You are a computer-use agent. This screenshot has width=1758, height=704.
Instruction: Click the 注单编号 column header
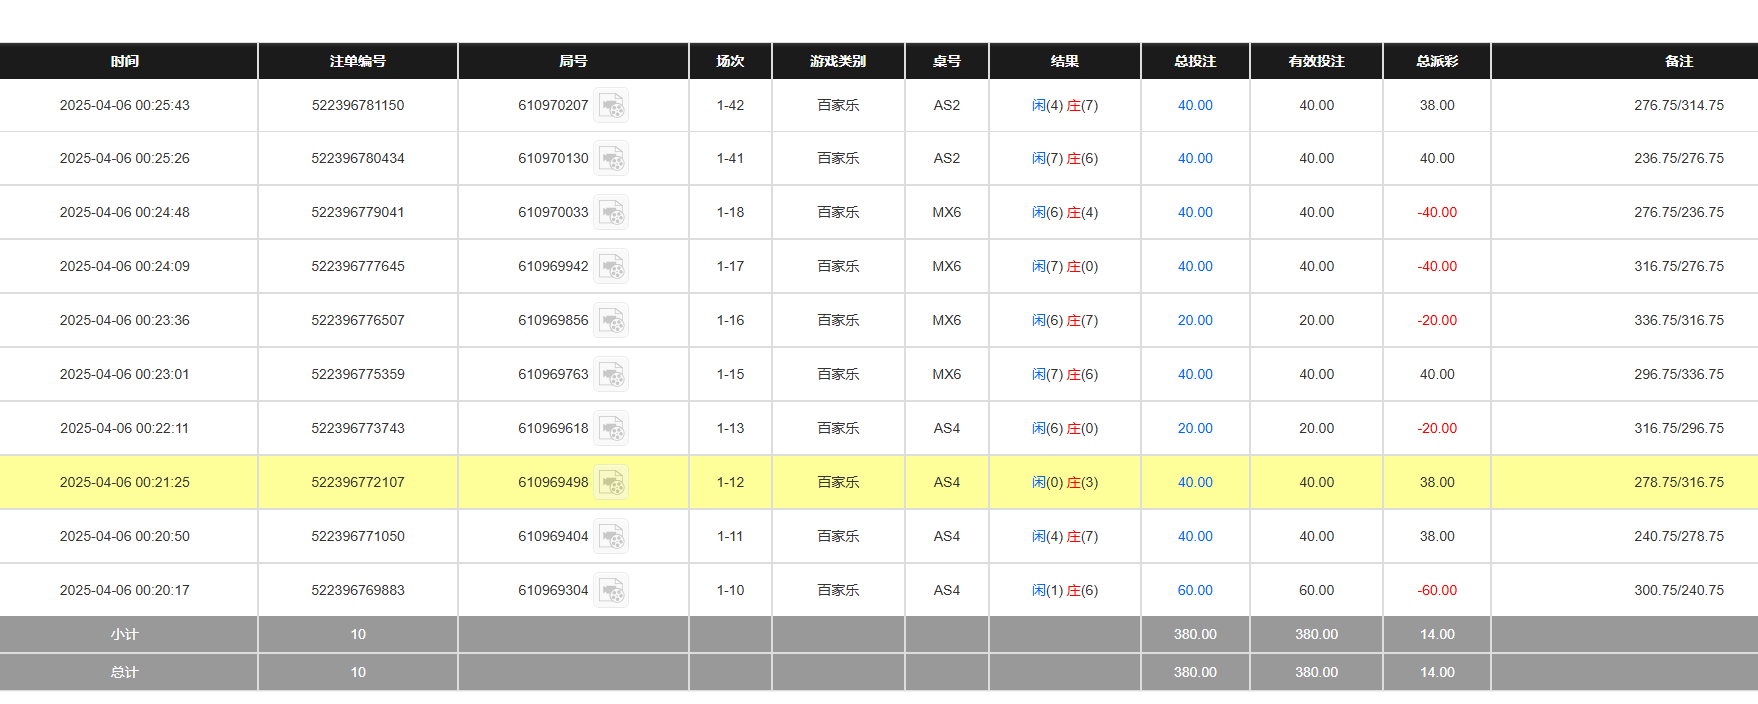(357, 61)
